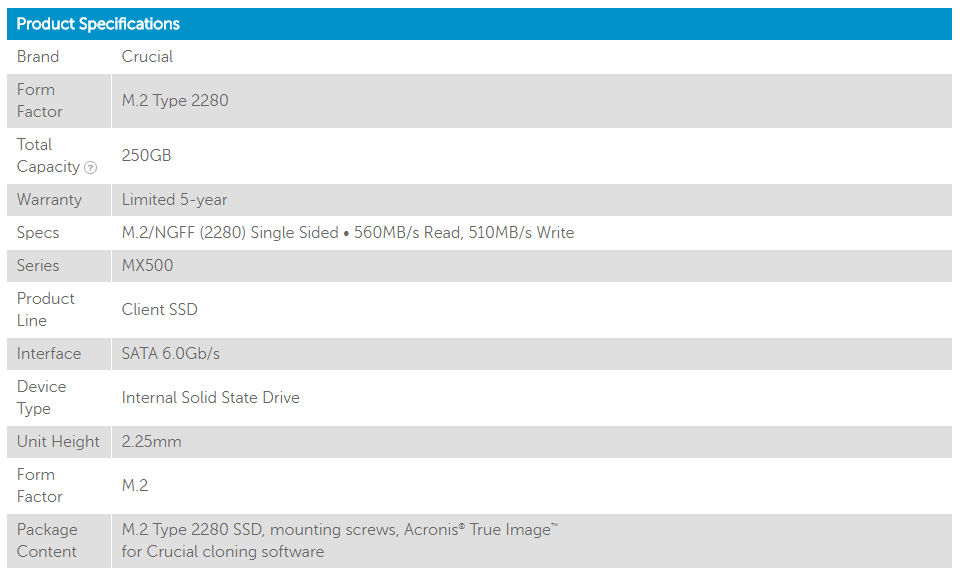
Task: Click the Limited 5-year warranty text
Action: click(x=175, y=200)
